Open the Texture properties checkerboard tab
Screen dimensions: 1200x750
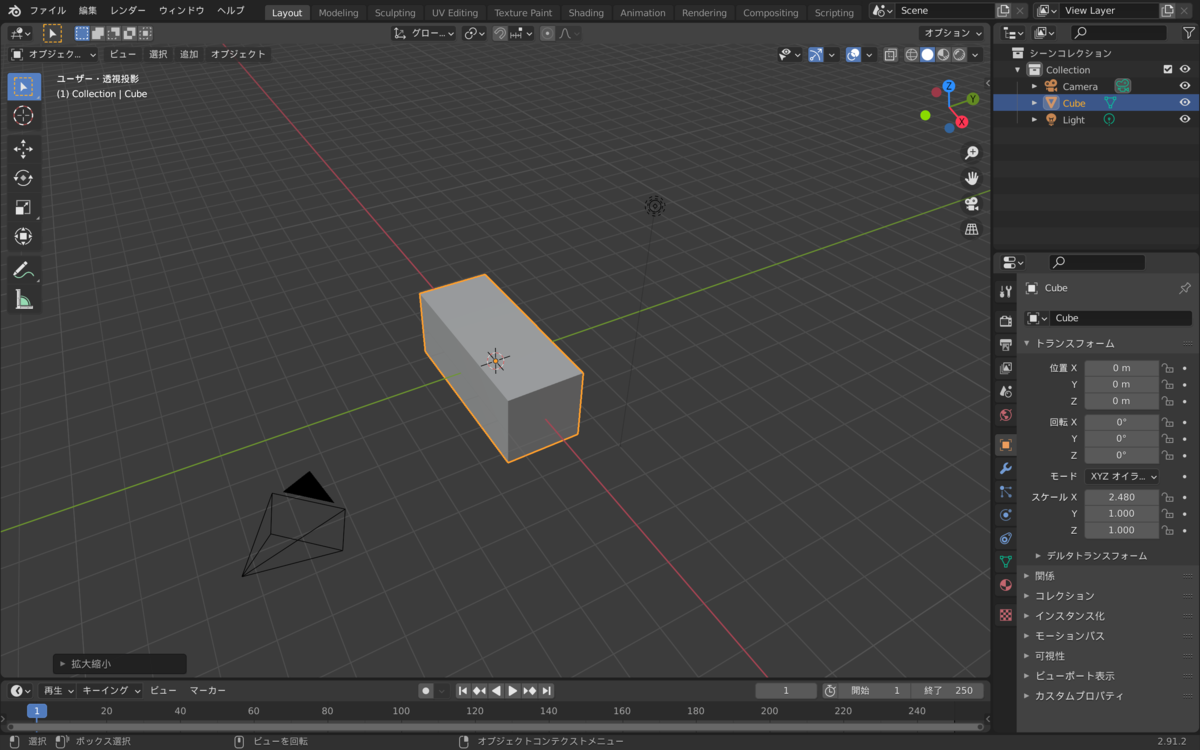pos(1006,615)
